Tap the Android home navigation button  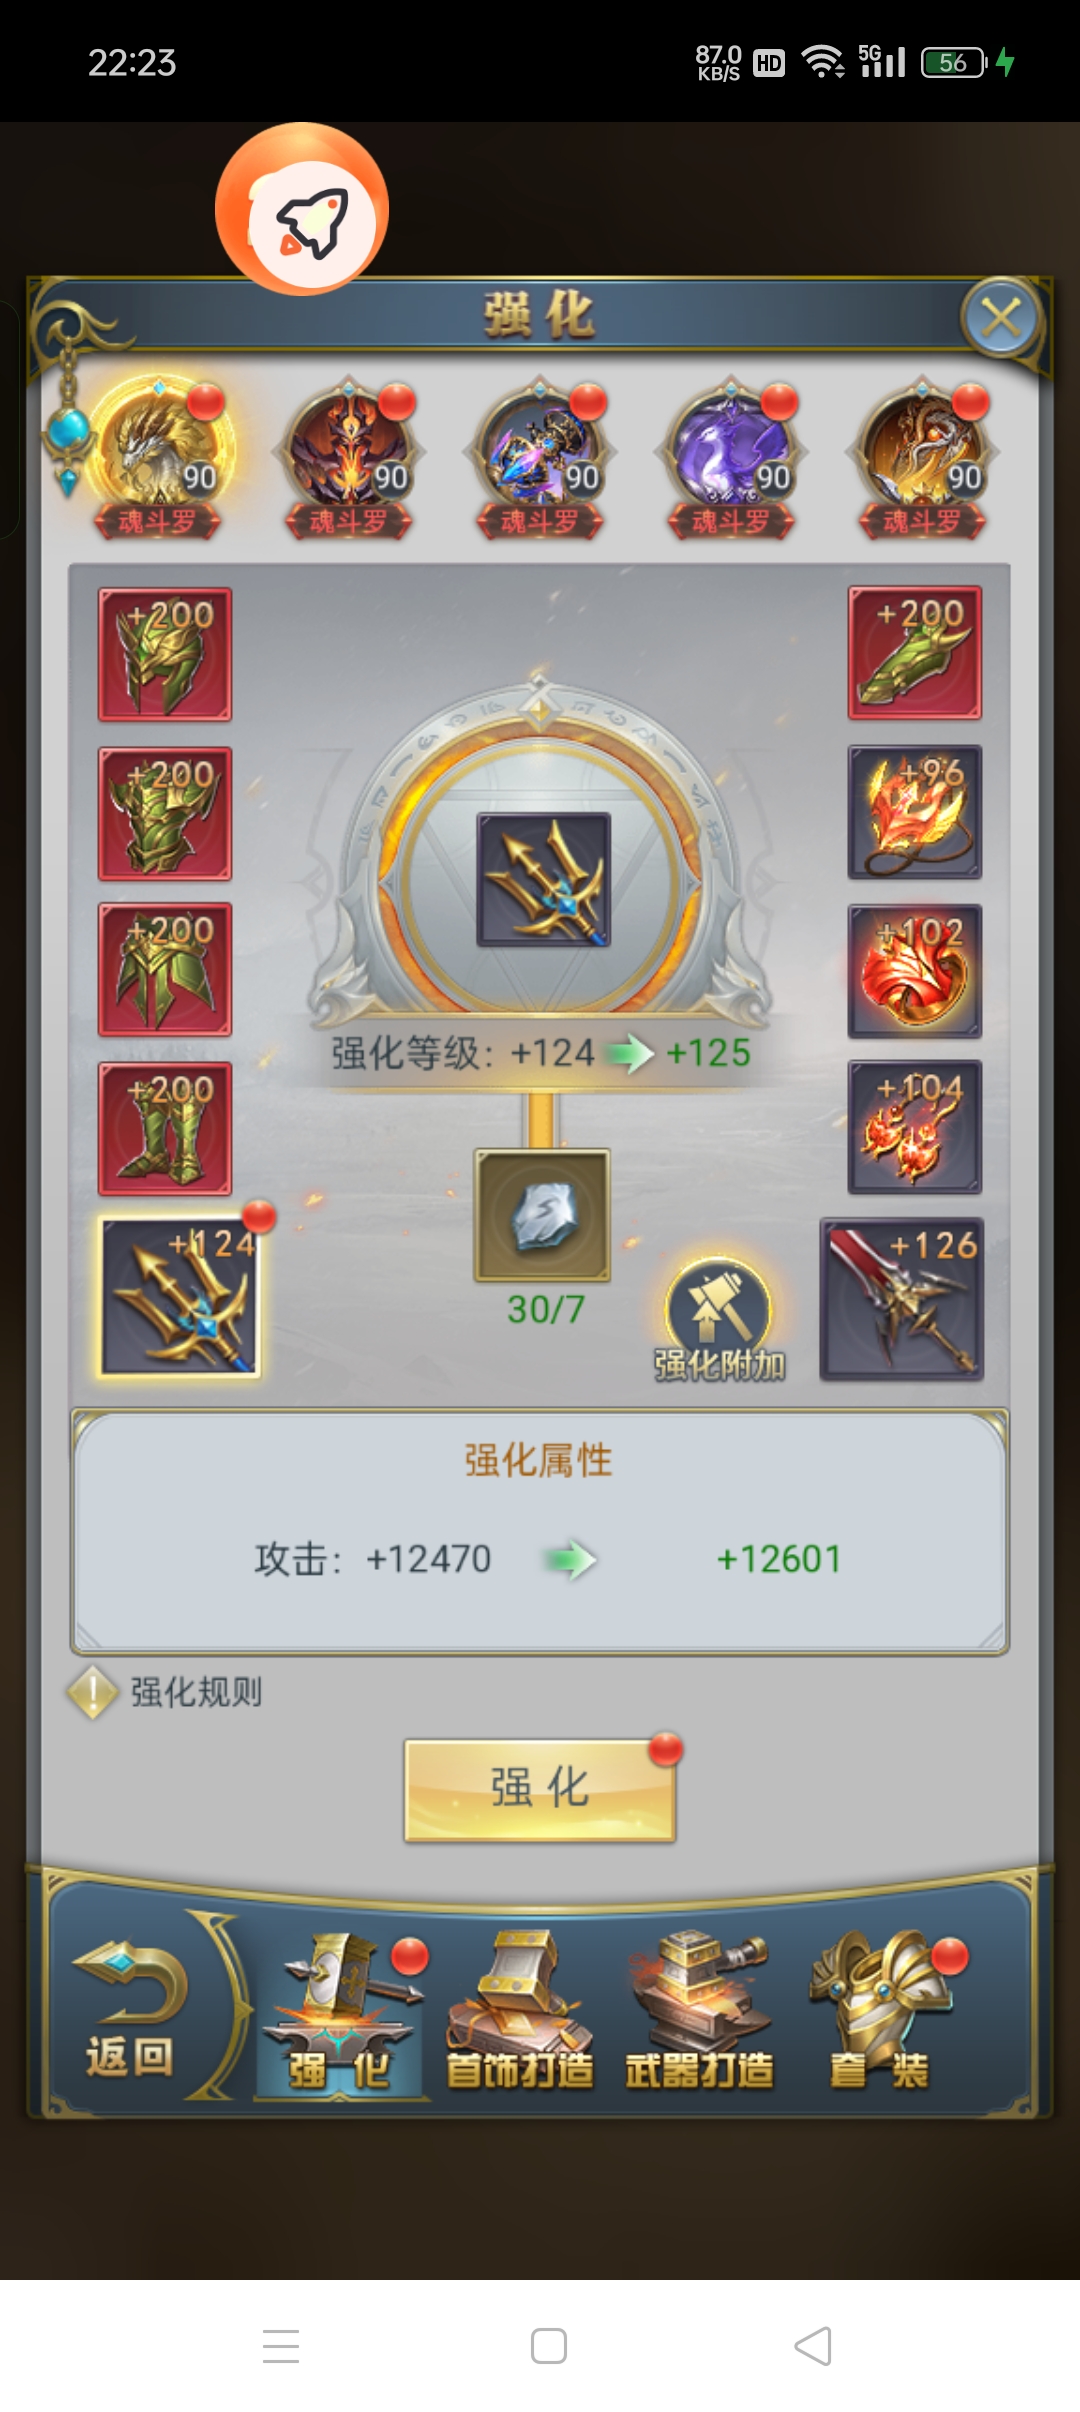click(548, 2346)
